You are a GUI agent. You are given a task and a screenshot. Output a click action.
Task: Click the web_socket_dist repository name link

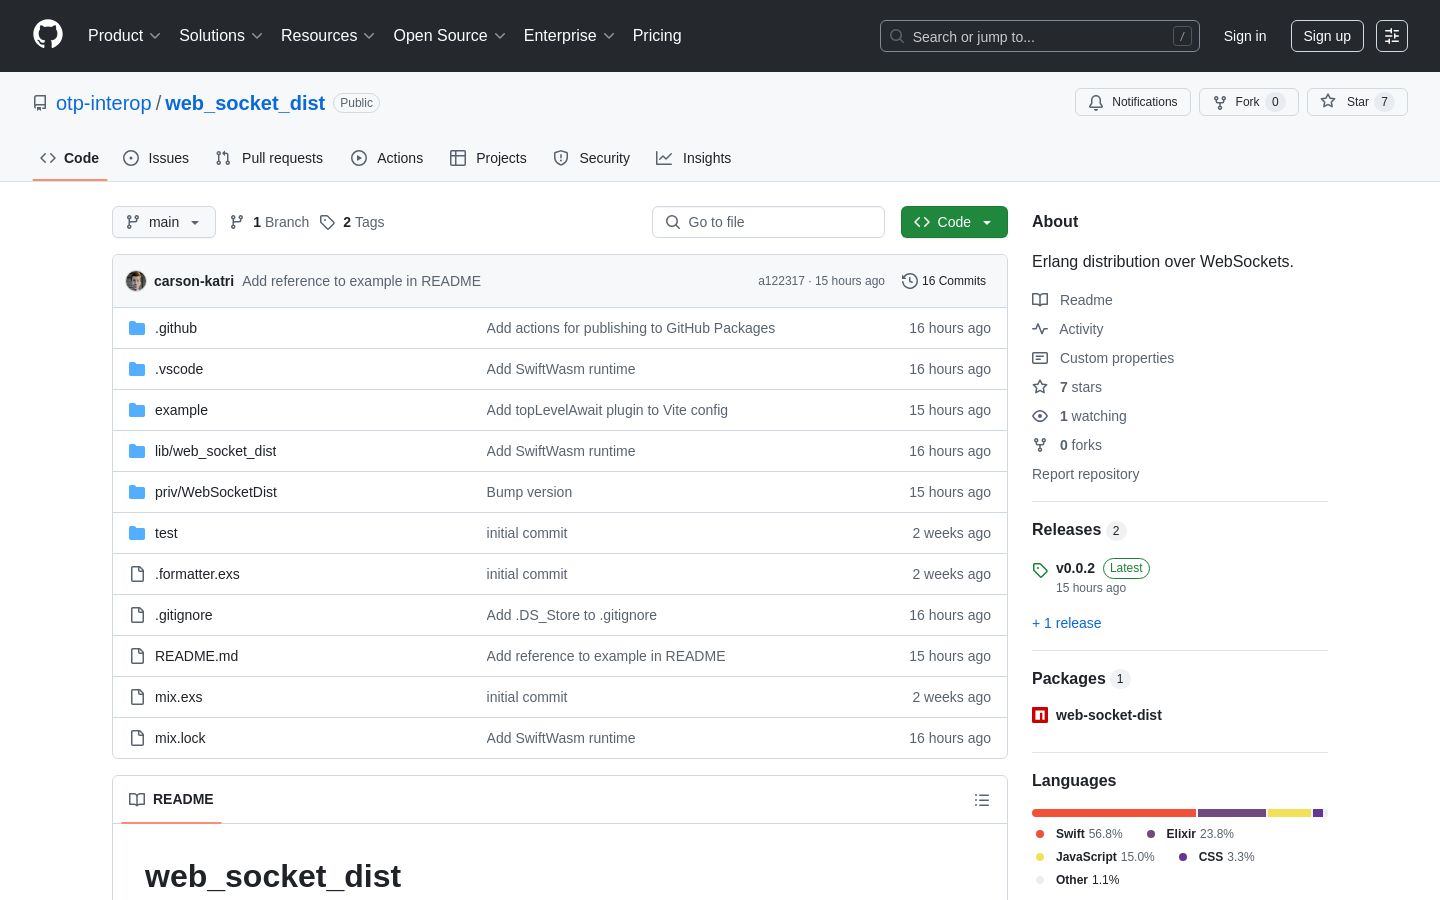tap(245, 103)
